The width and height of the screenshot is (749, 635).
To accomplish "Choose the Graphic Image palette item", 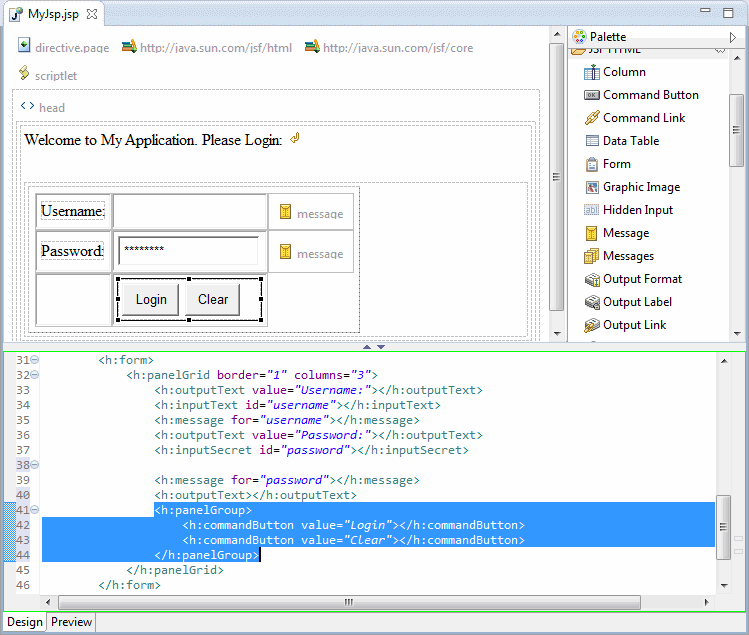I will [x=640, y=187].
